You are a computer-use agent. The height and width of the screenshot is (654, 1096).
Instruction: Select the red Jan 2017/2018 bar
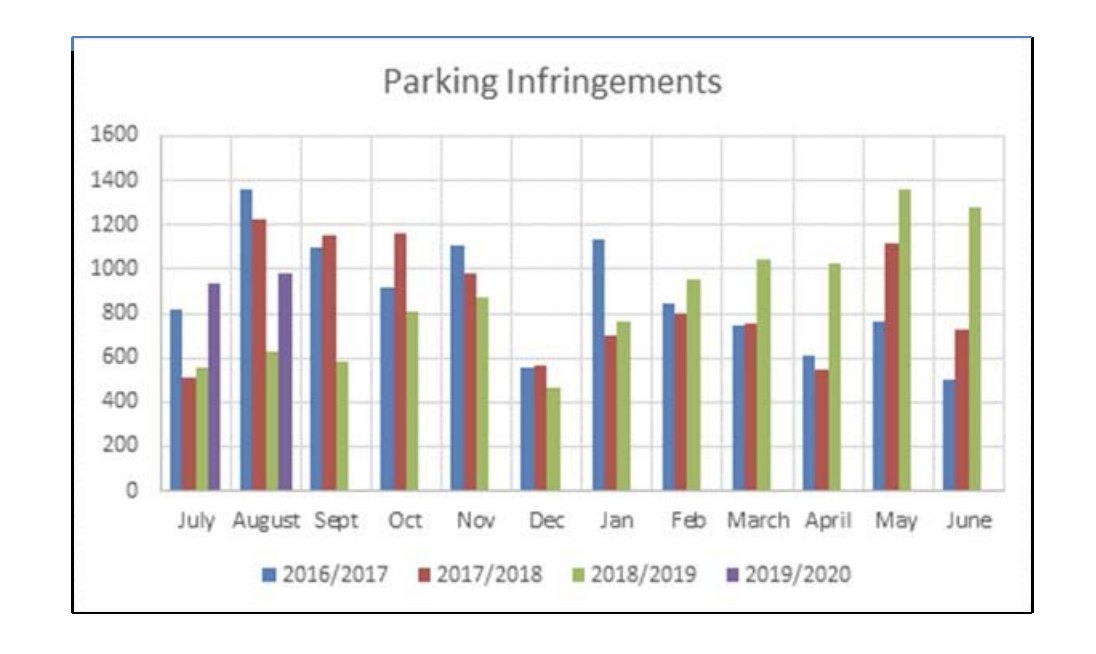pos(611,413)
